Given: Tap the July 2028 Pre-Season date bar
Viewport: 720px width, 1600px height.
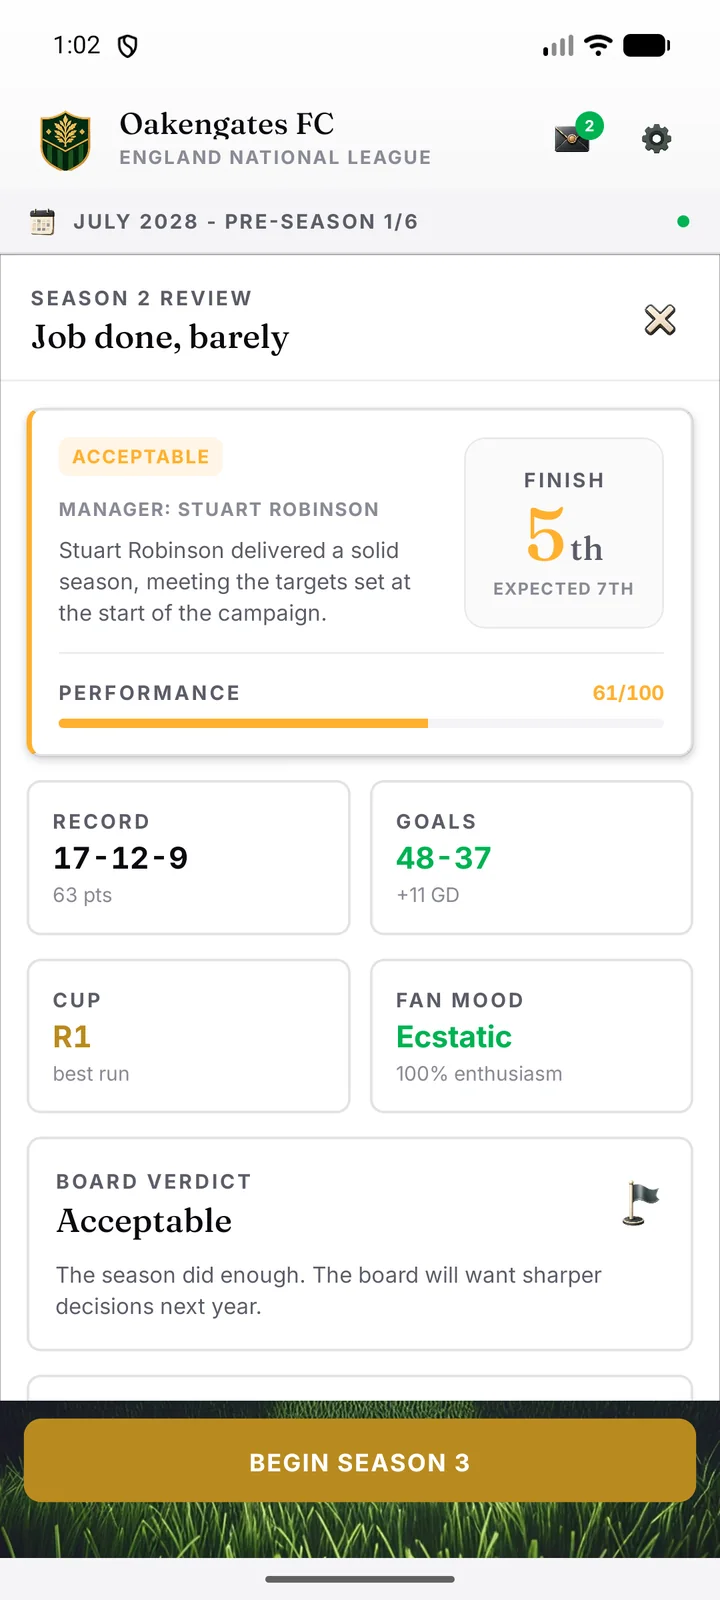Looking at the screenshot, I should tap(360, 222).
